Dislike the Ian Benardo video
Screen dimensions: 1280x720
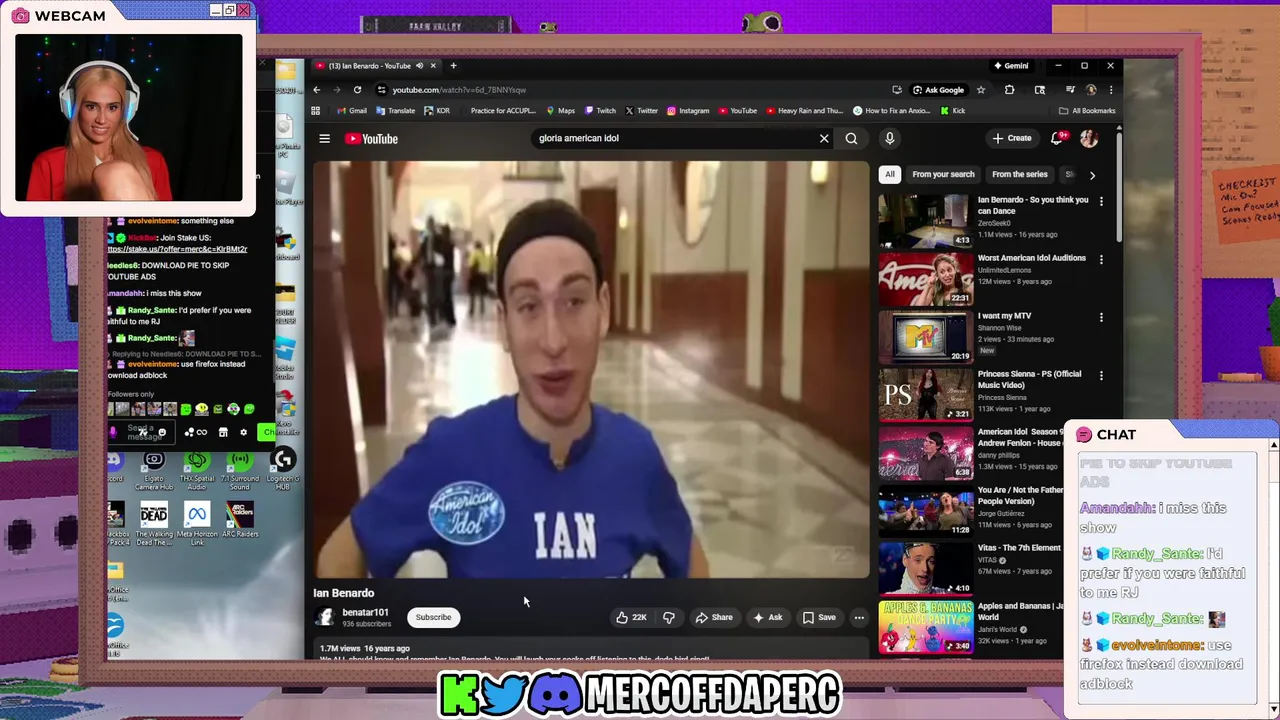pyautogui.click(x=669, y=617)
